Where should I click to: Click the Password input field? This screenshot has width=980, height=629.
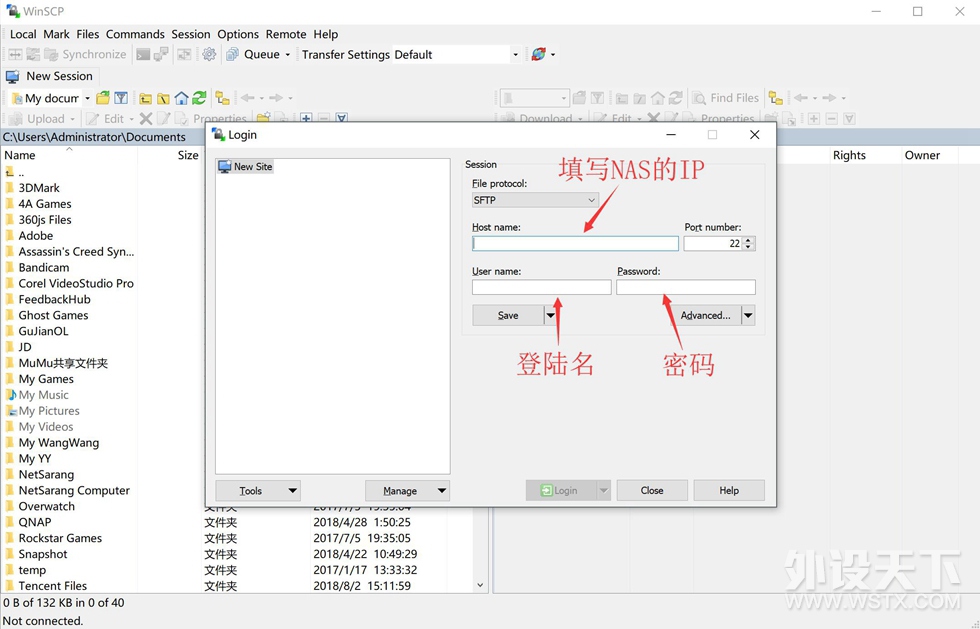(686, 287)
